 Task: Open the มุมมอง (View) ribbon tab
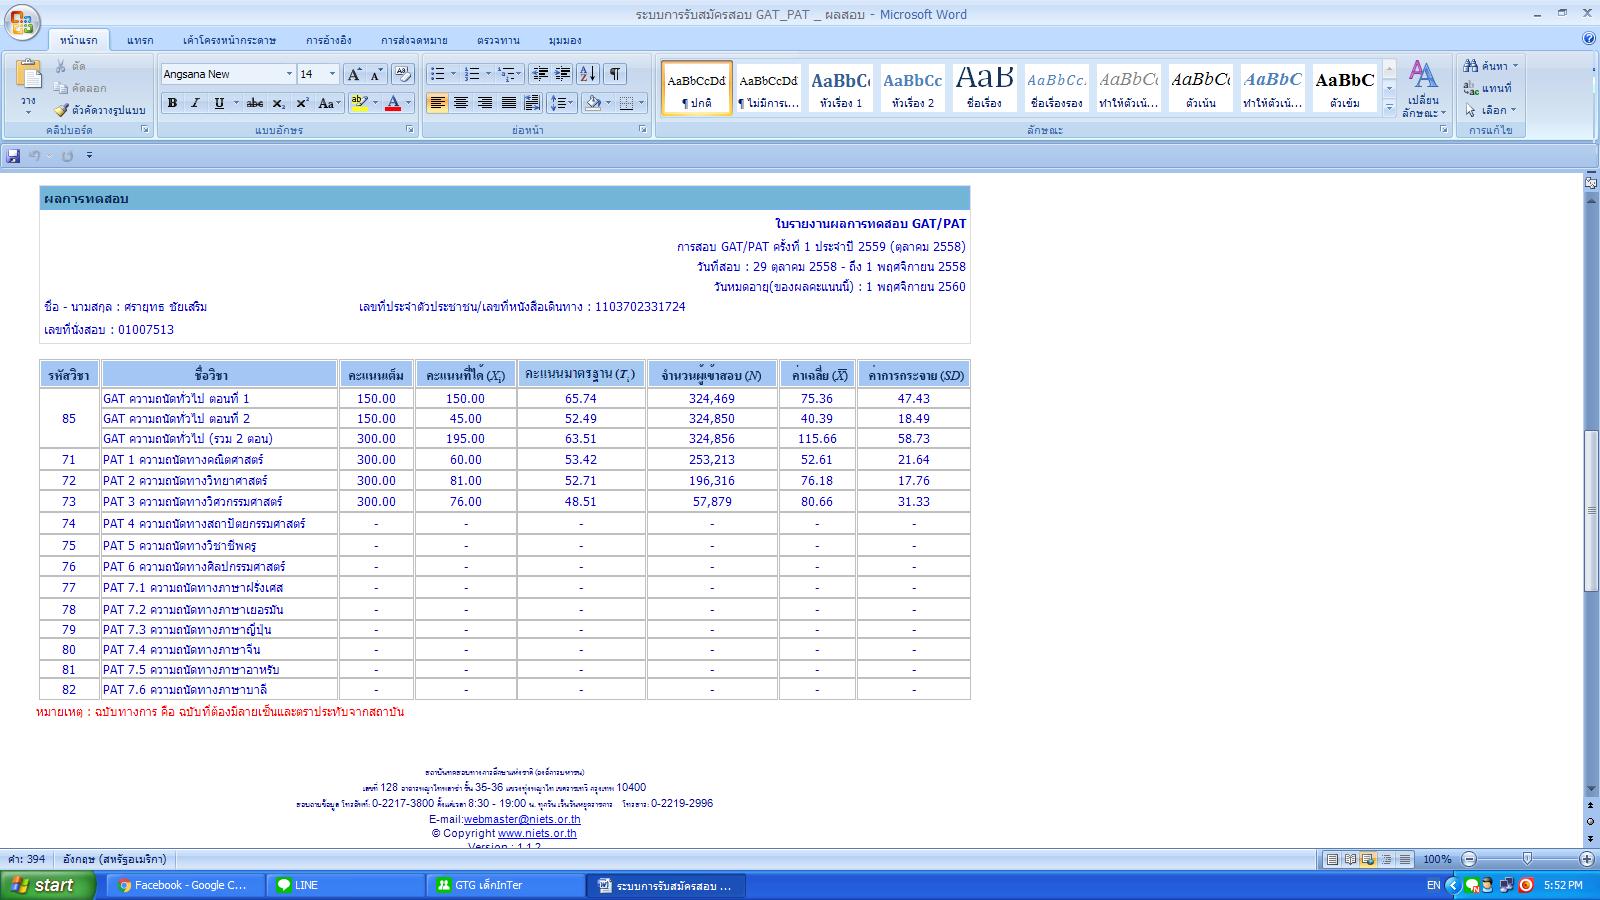click(x=565, y=40)
